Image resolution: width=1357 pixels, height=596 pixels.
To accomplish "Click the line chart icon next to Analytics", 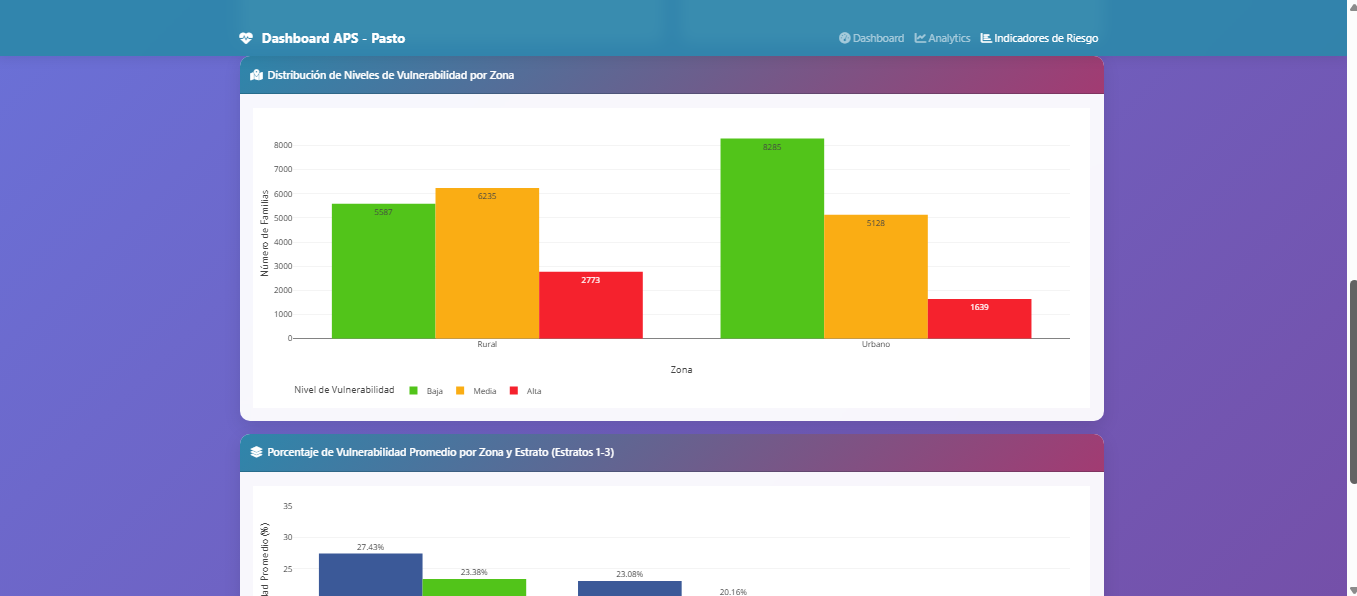I will 920,38.
